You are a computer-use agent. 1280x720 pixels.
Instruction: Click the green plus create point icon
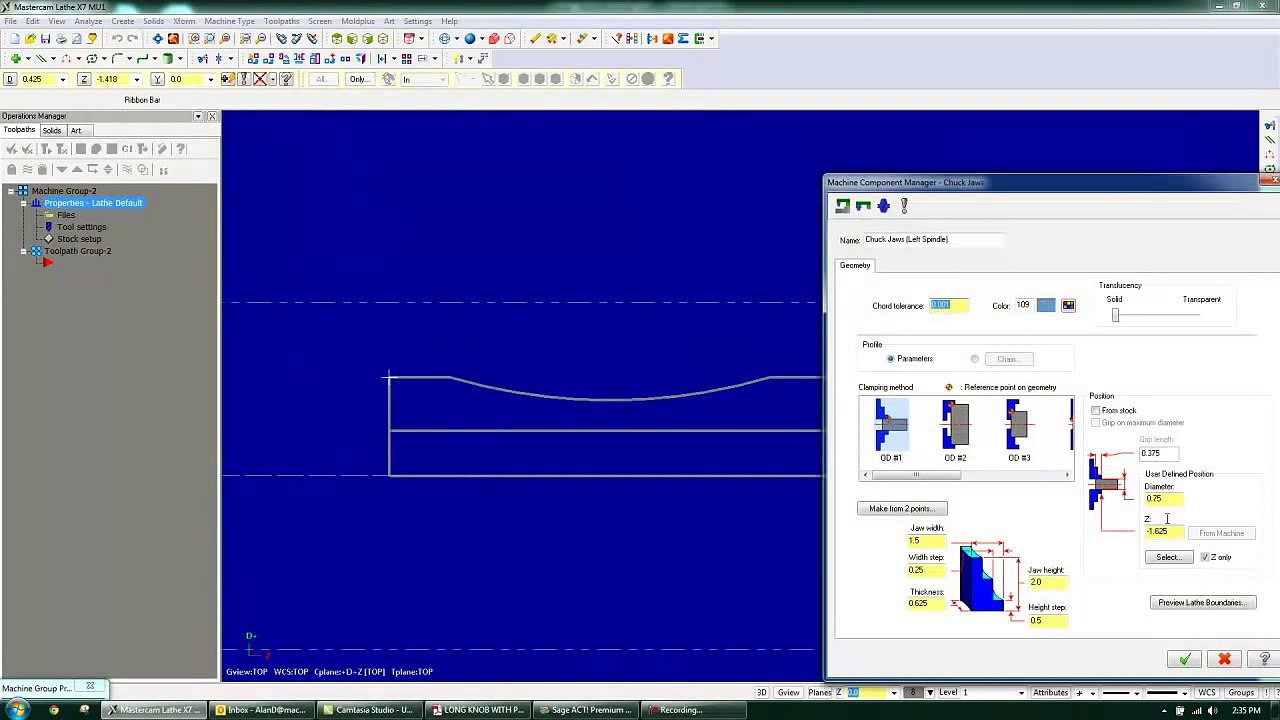pos(16,59)
